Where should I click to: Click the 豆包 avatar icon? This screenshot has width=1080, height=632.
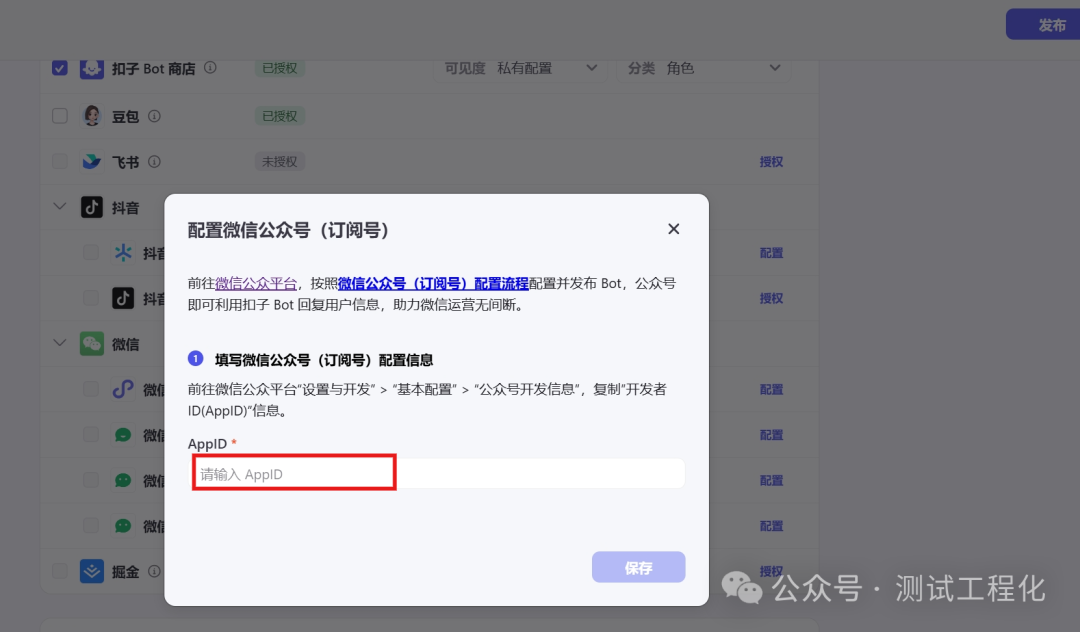click(x=92, y=116)
